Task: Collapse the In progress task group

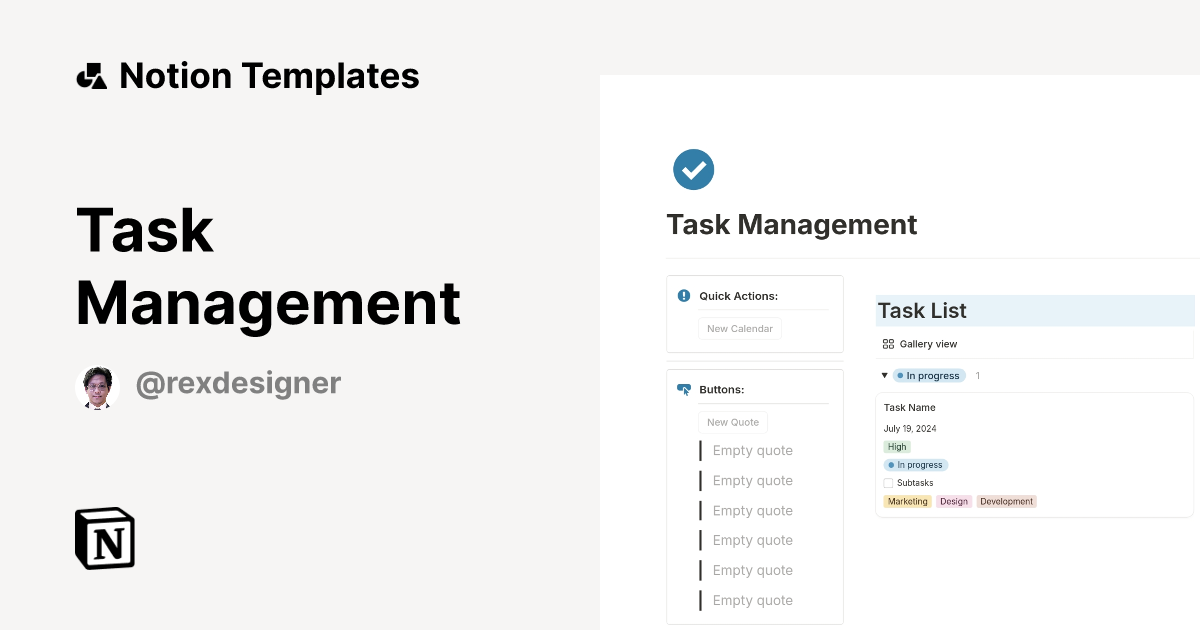Action: pos(884,375)
